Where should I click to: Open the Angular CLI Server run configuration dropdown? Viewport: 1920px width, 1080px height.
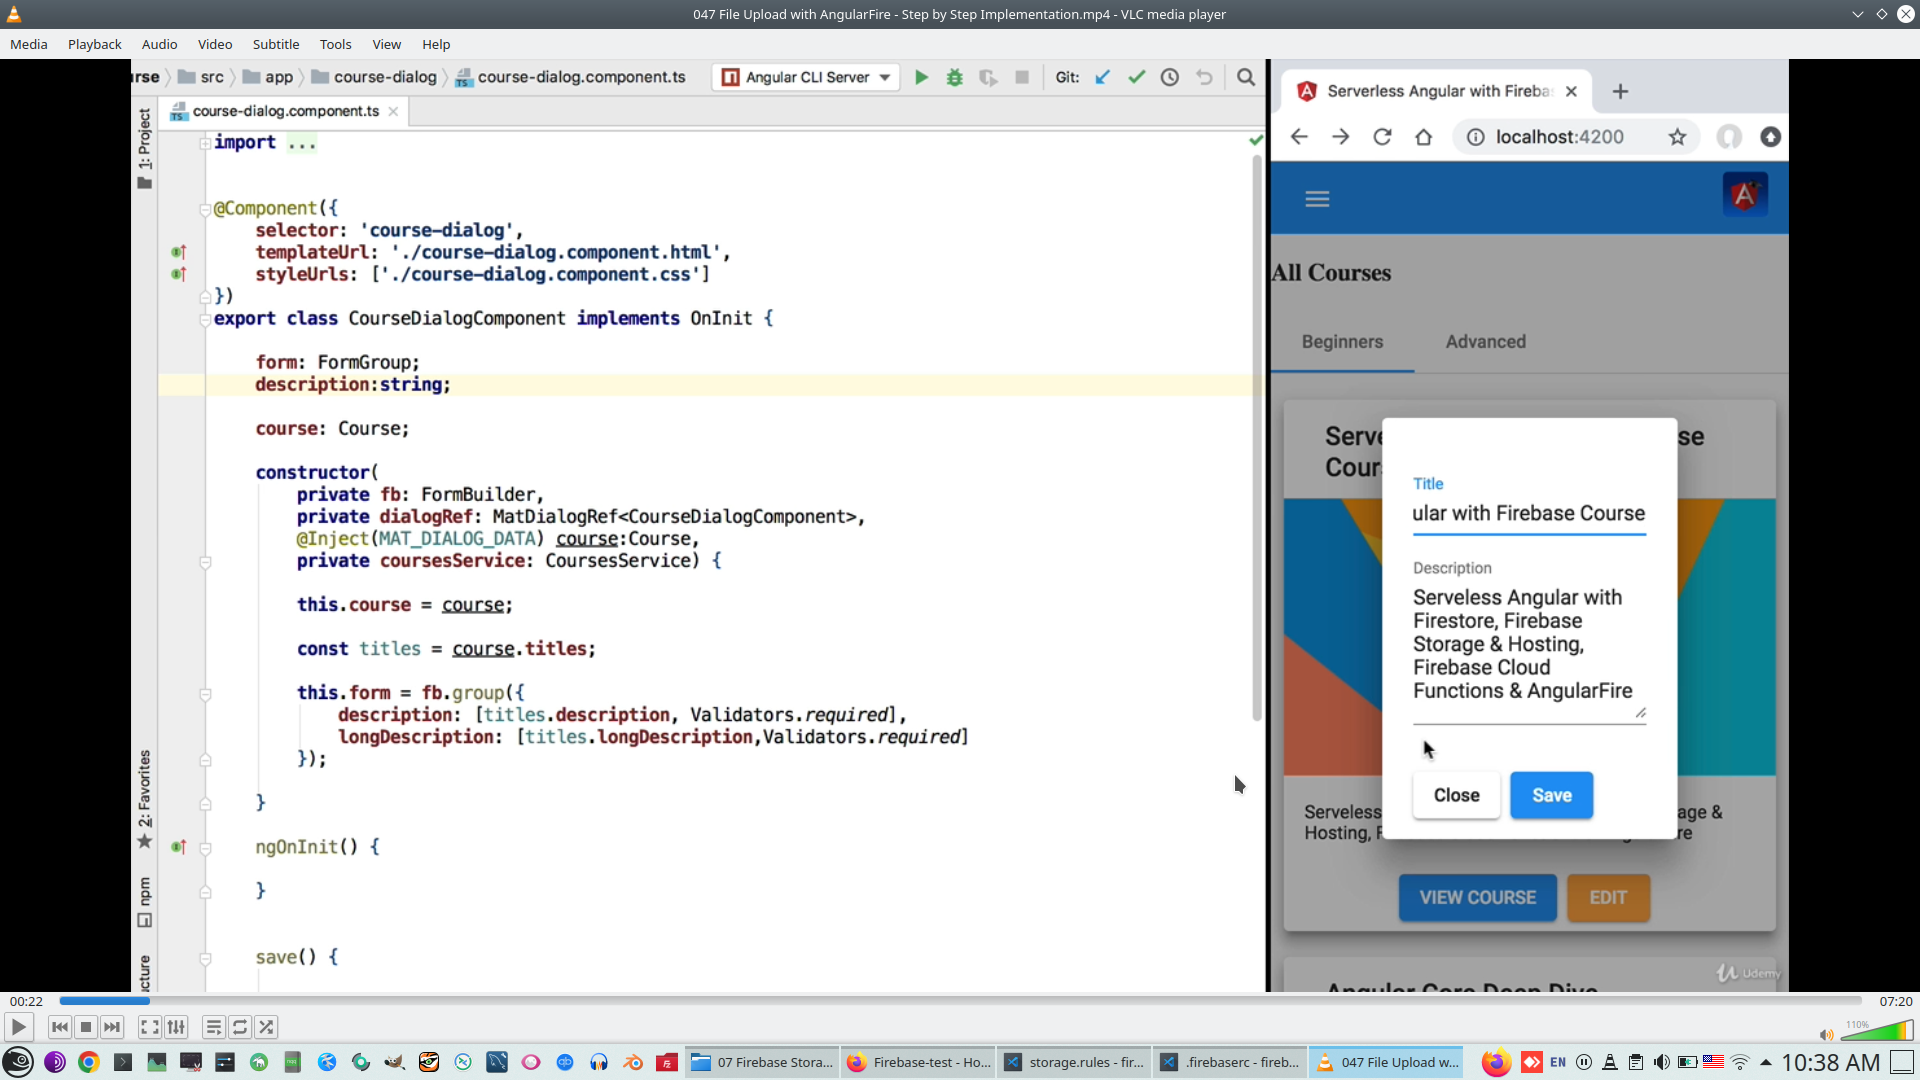click(884, 77)
